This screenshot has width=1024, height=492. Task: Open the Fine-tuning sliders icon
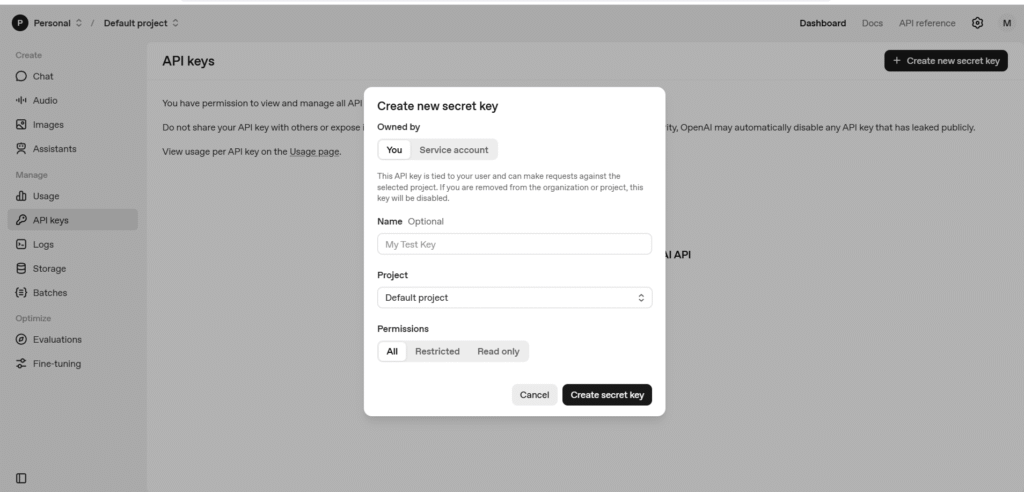pos(21,364)
